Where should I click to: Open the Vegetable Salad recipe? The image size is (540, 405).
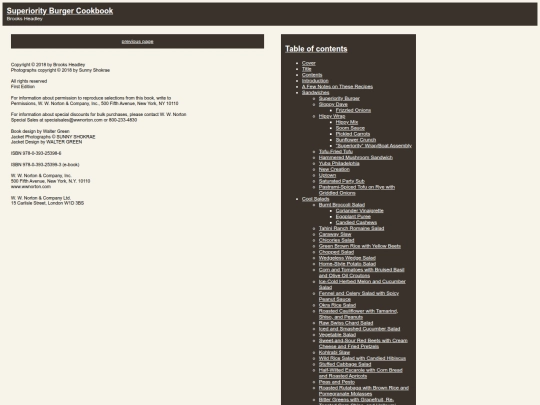click(337, 334)
